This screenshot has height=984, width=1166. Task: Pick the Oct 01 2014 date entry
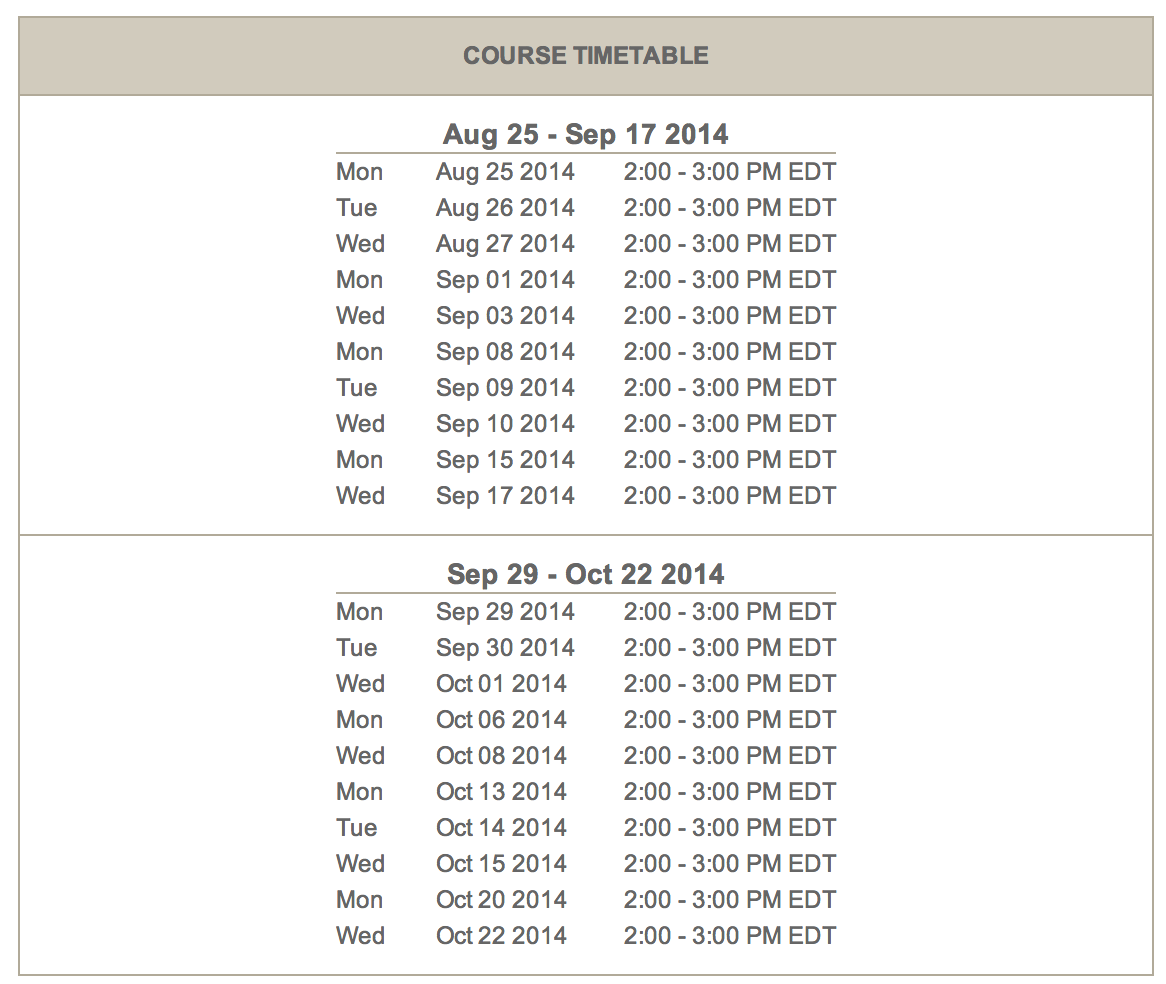click(x=501, y=684)
